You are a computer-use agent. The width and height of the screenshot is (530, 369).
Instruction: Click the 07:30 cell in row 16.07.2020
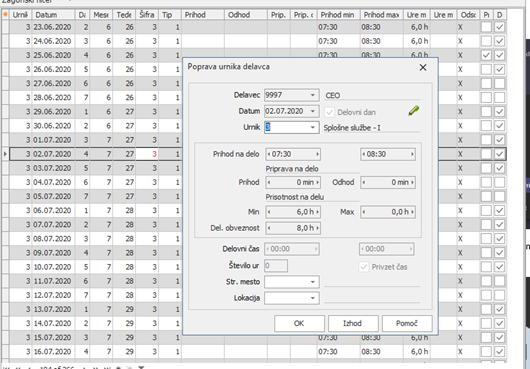point(338,352)
